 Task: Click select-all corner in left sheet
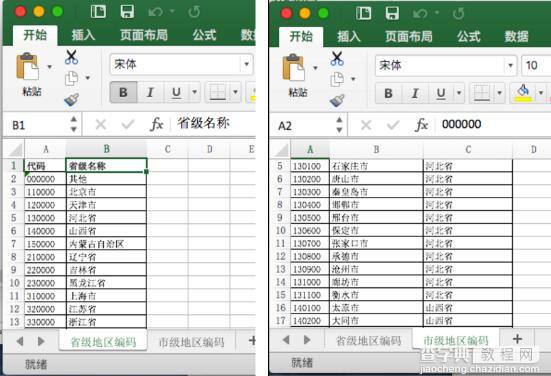pos(15,150)
